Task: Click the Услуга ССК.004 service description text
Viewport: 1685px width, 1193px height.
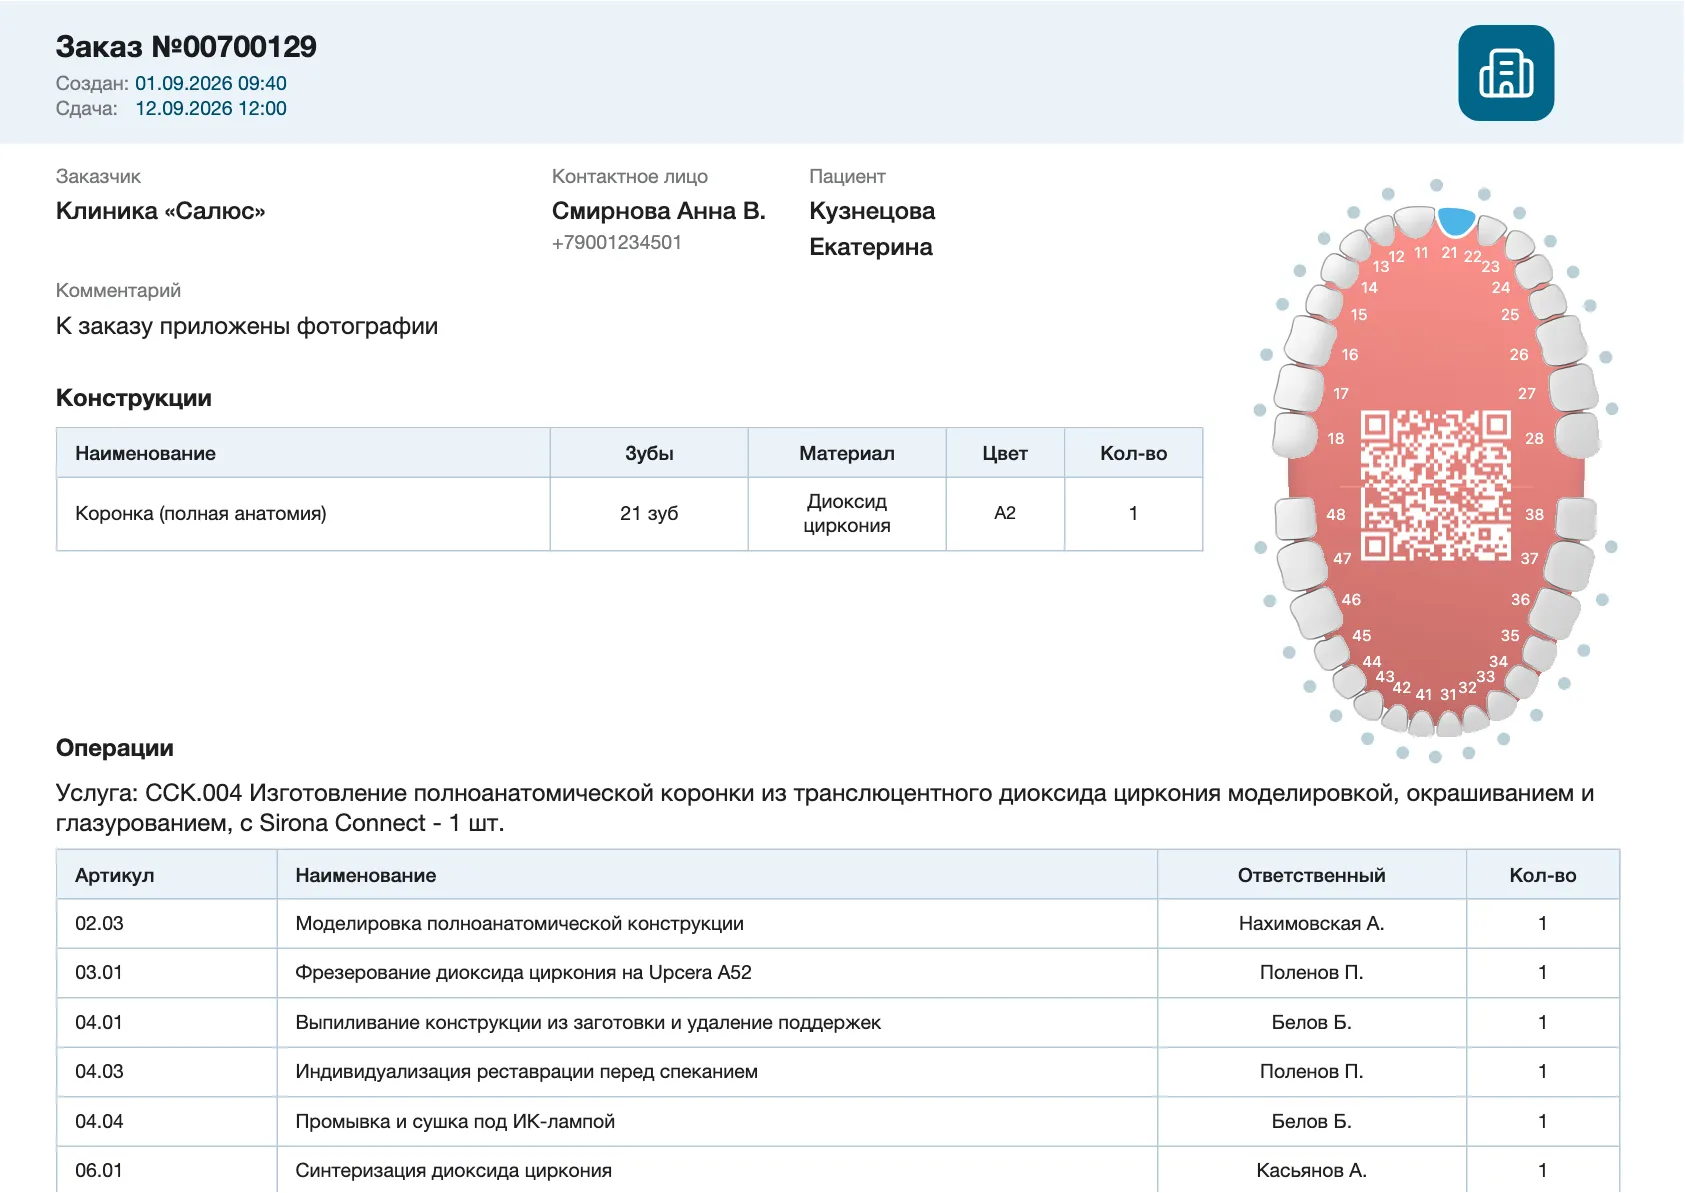Action: (x=825, y=808)
